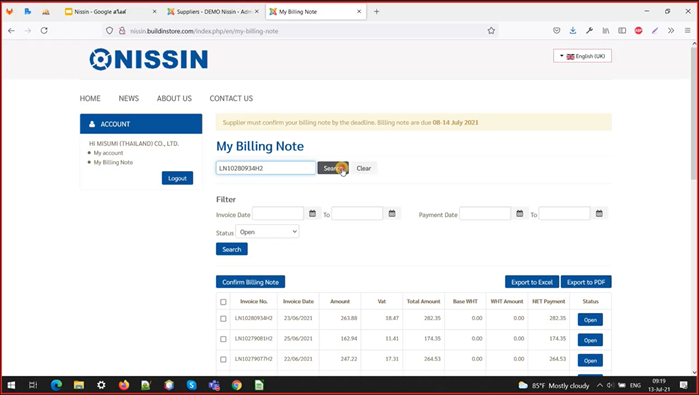This screenshot has width=699, height=395.
Task: Open Task View in the taskbar
Action: (33, 385)
